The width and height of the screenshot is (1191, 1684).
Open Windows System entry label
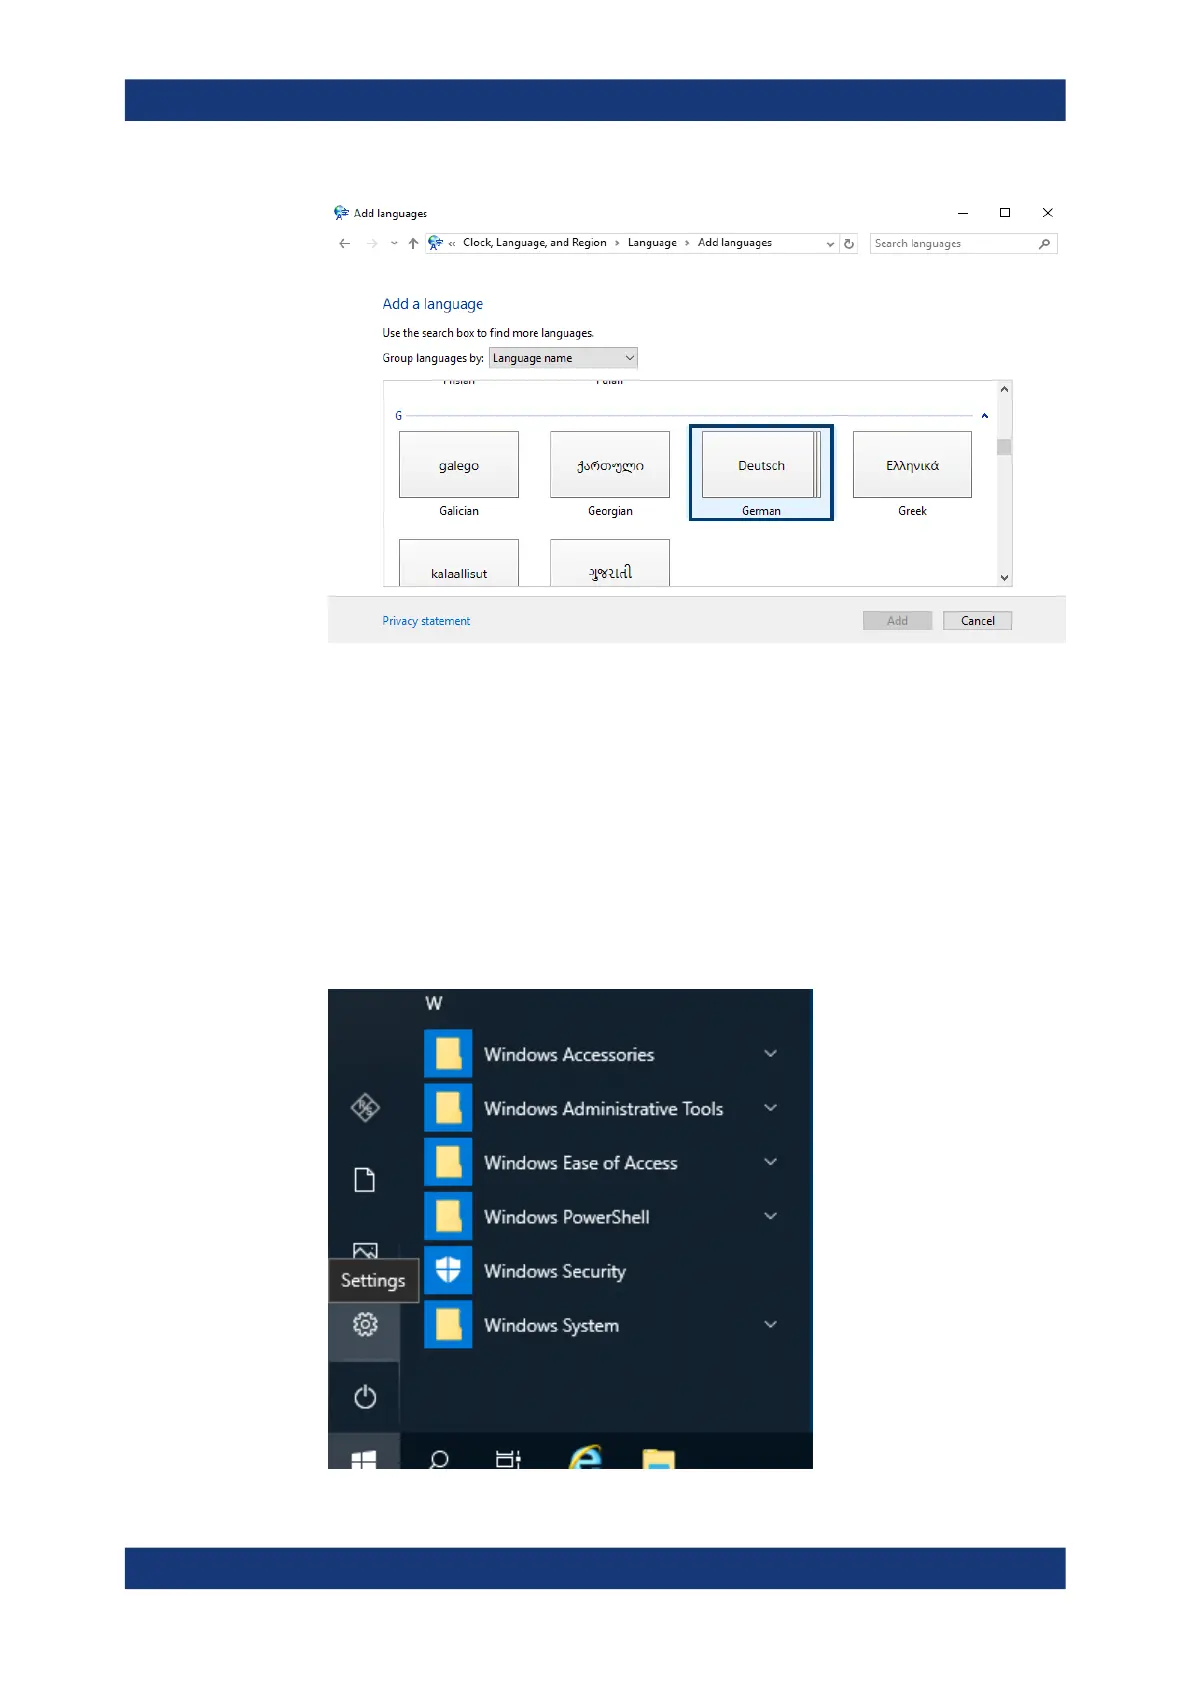tap(551, 1325)
